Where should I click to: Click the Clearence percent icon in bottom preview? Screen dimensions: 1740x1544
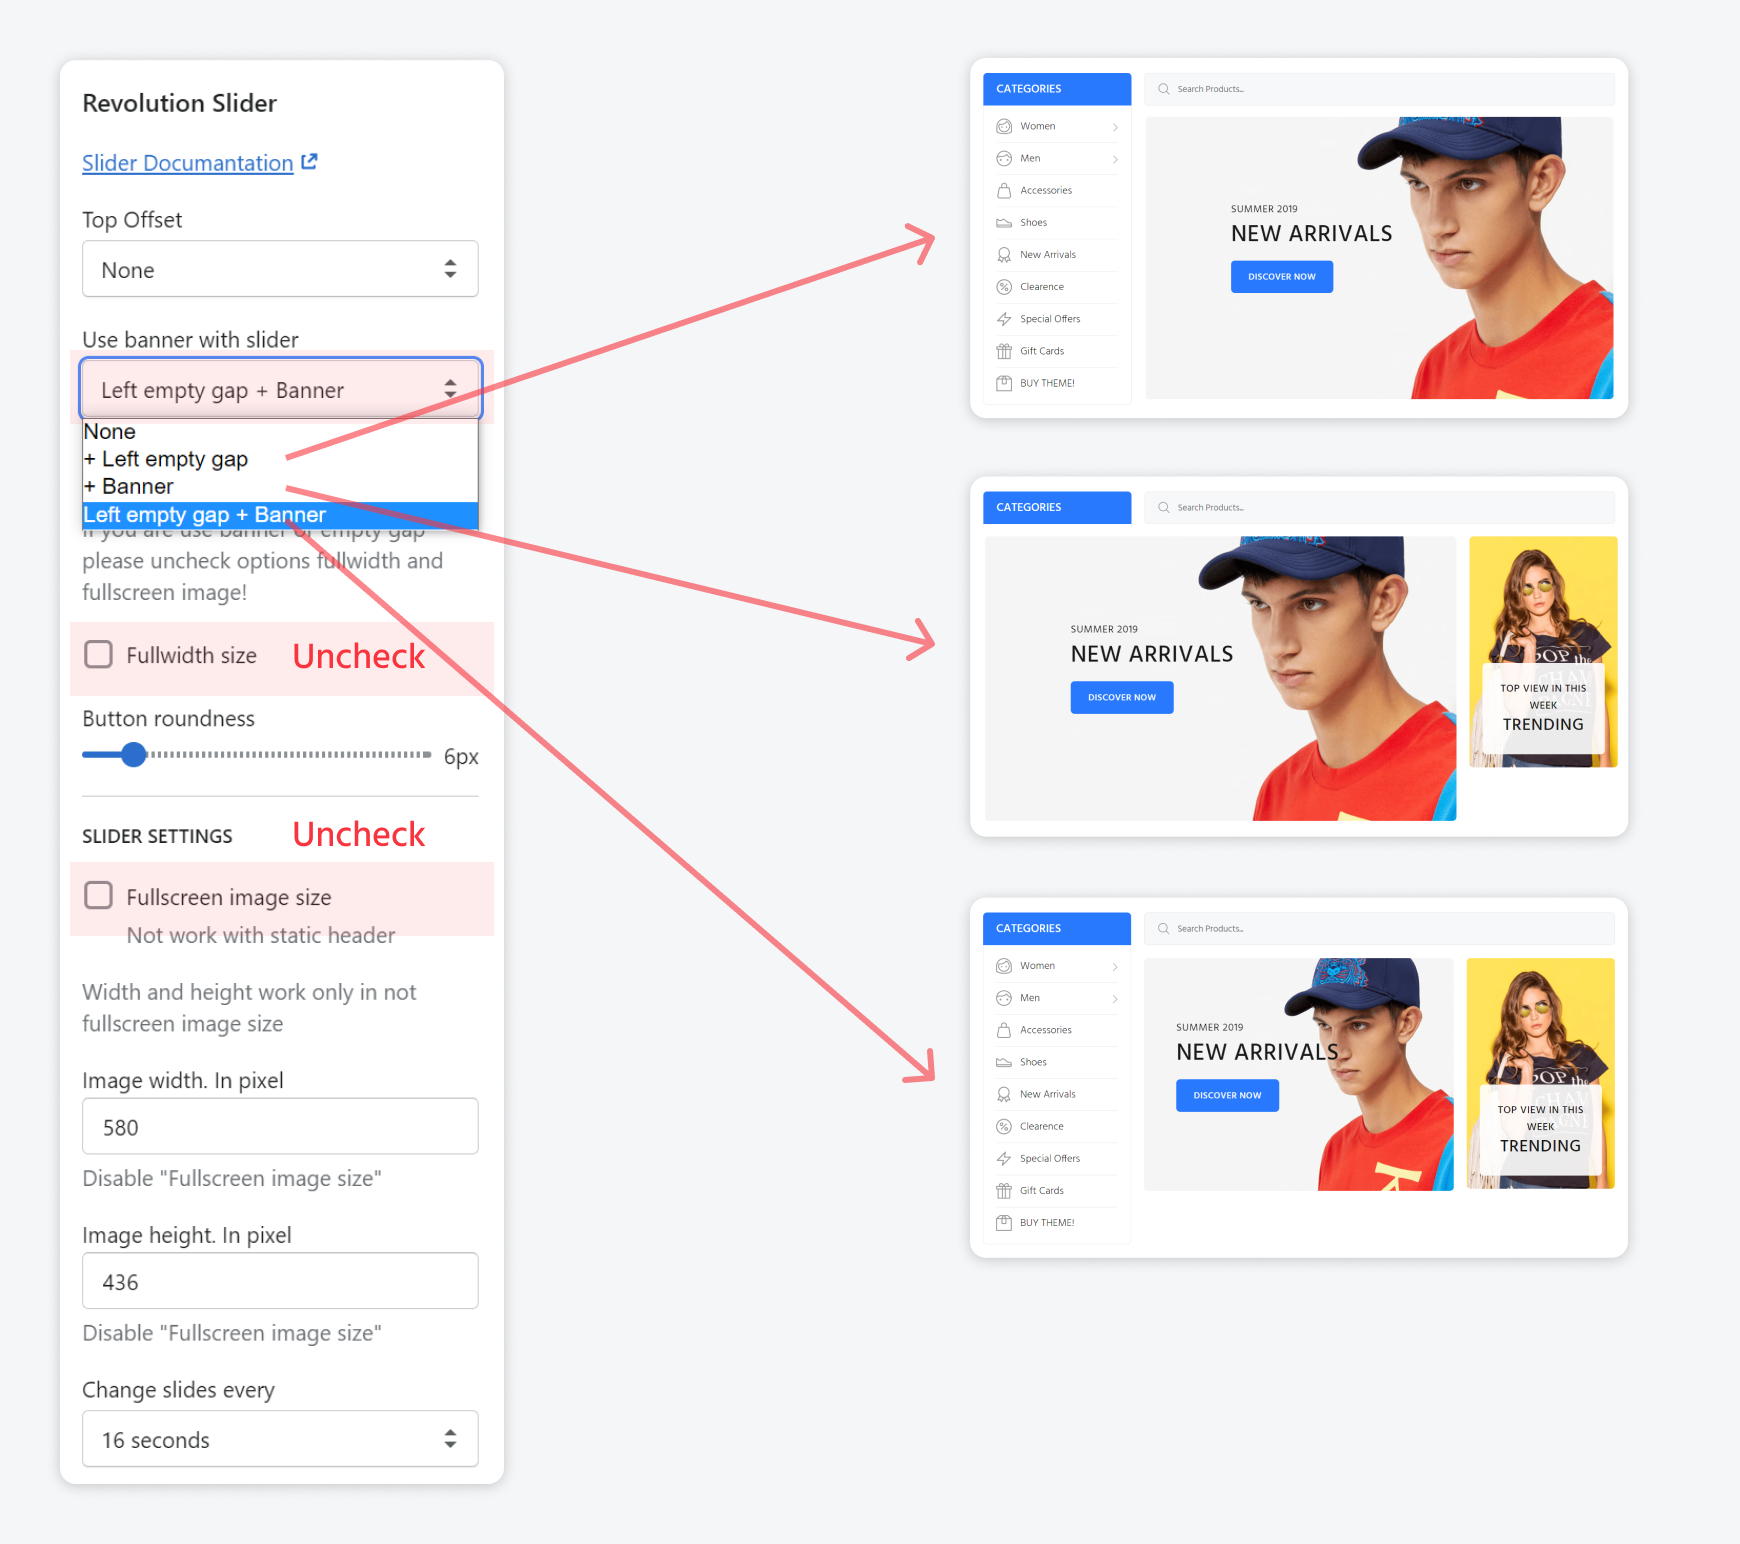(x=1004, y=1127)
